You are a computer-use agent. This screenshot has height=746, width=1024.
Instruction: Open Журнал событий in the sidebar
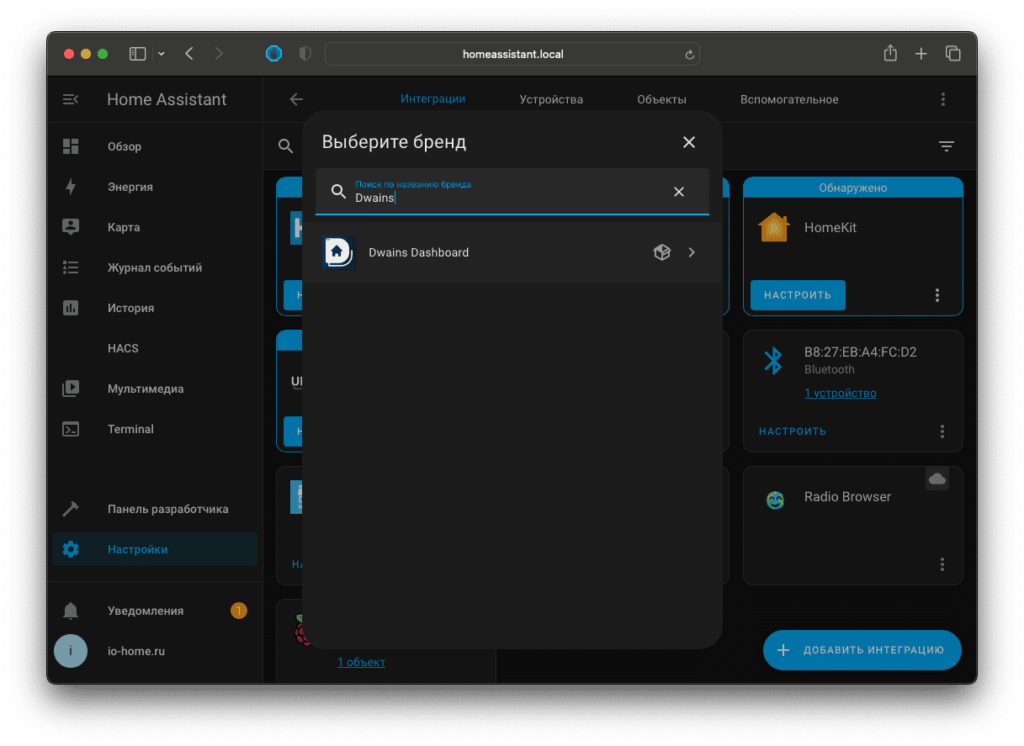pyautogui.click(x=155, y=268)
